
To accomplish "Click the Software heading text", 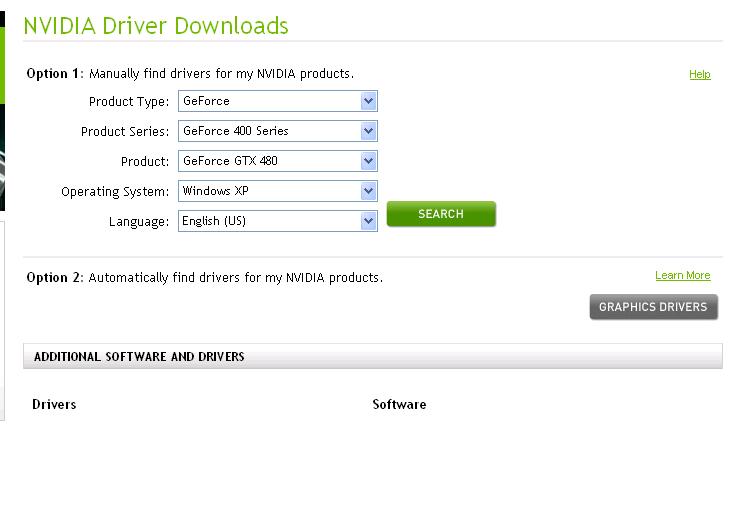I will click(x=399, y=404).
